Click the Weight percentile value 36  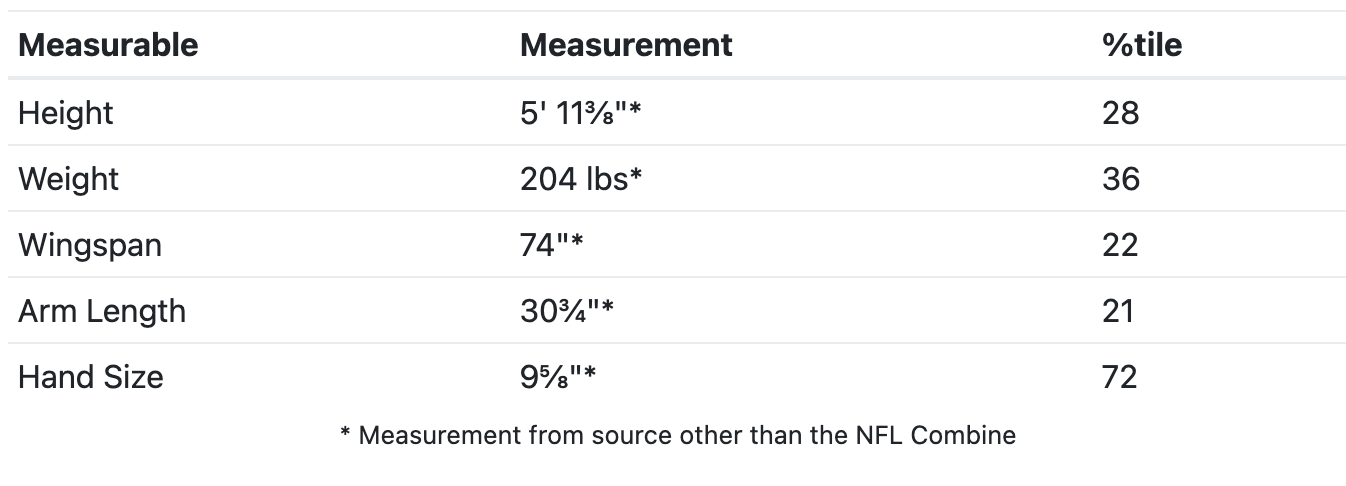tap(1120, 179)
